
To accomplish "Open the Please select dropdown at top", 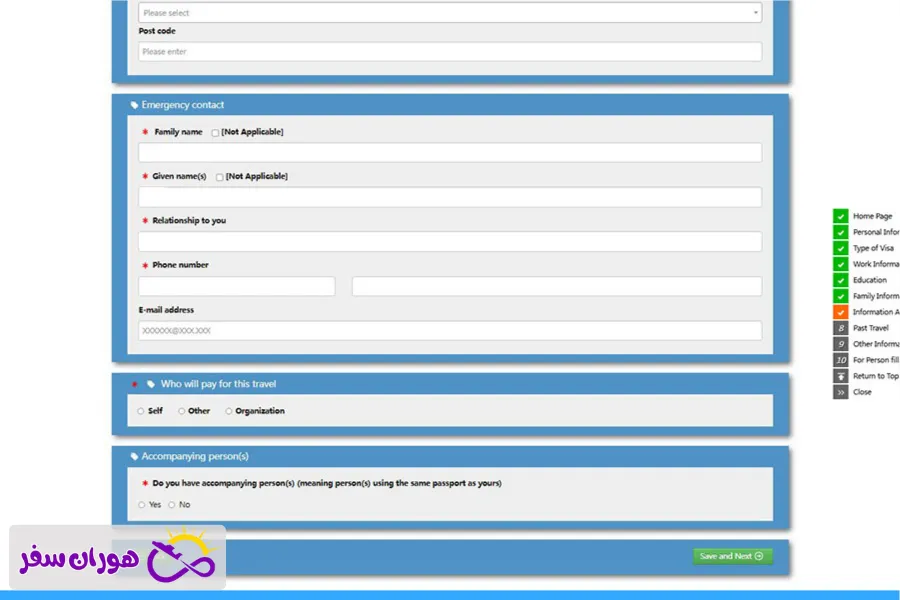I will [450, 13].
